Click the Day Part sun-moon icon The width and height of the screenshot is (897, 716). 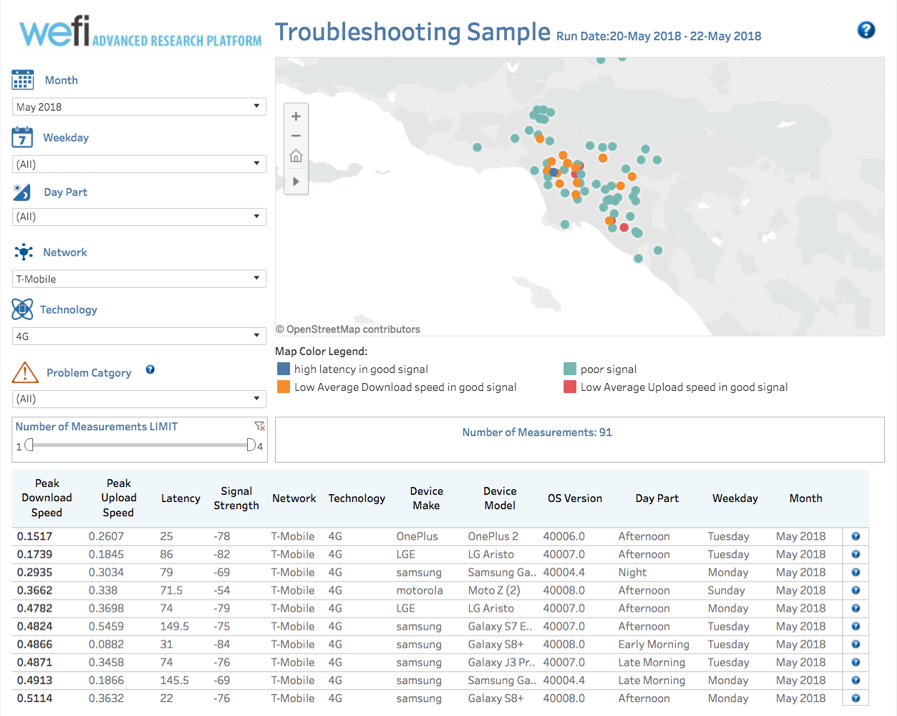(22, 192)
